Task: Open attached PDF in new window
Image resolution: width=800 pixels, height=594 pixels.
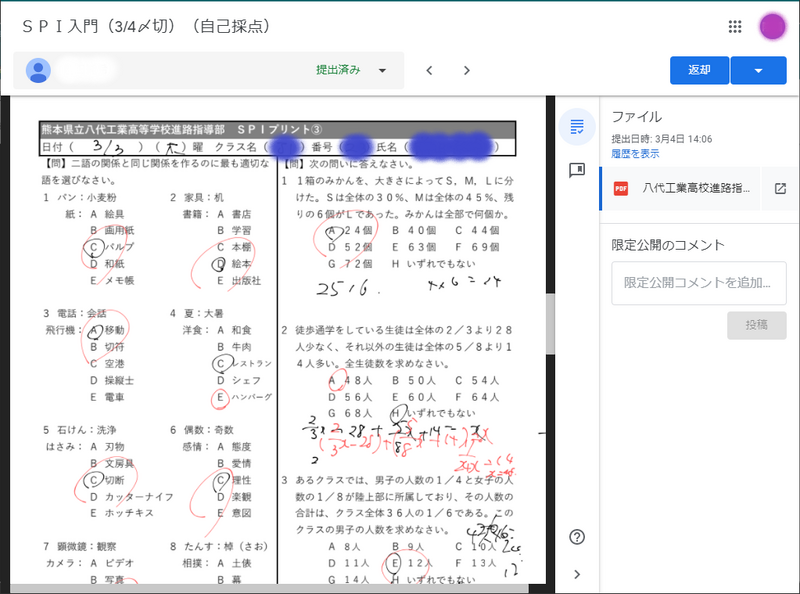Action: [x=780, y=189]
